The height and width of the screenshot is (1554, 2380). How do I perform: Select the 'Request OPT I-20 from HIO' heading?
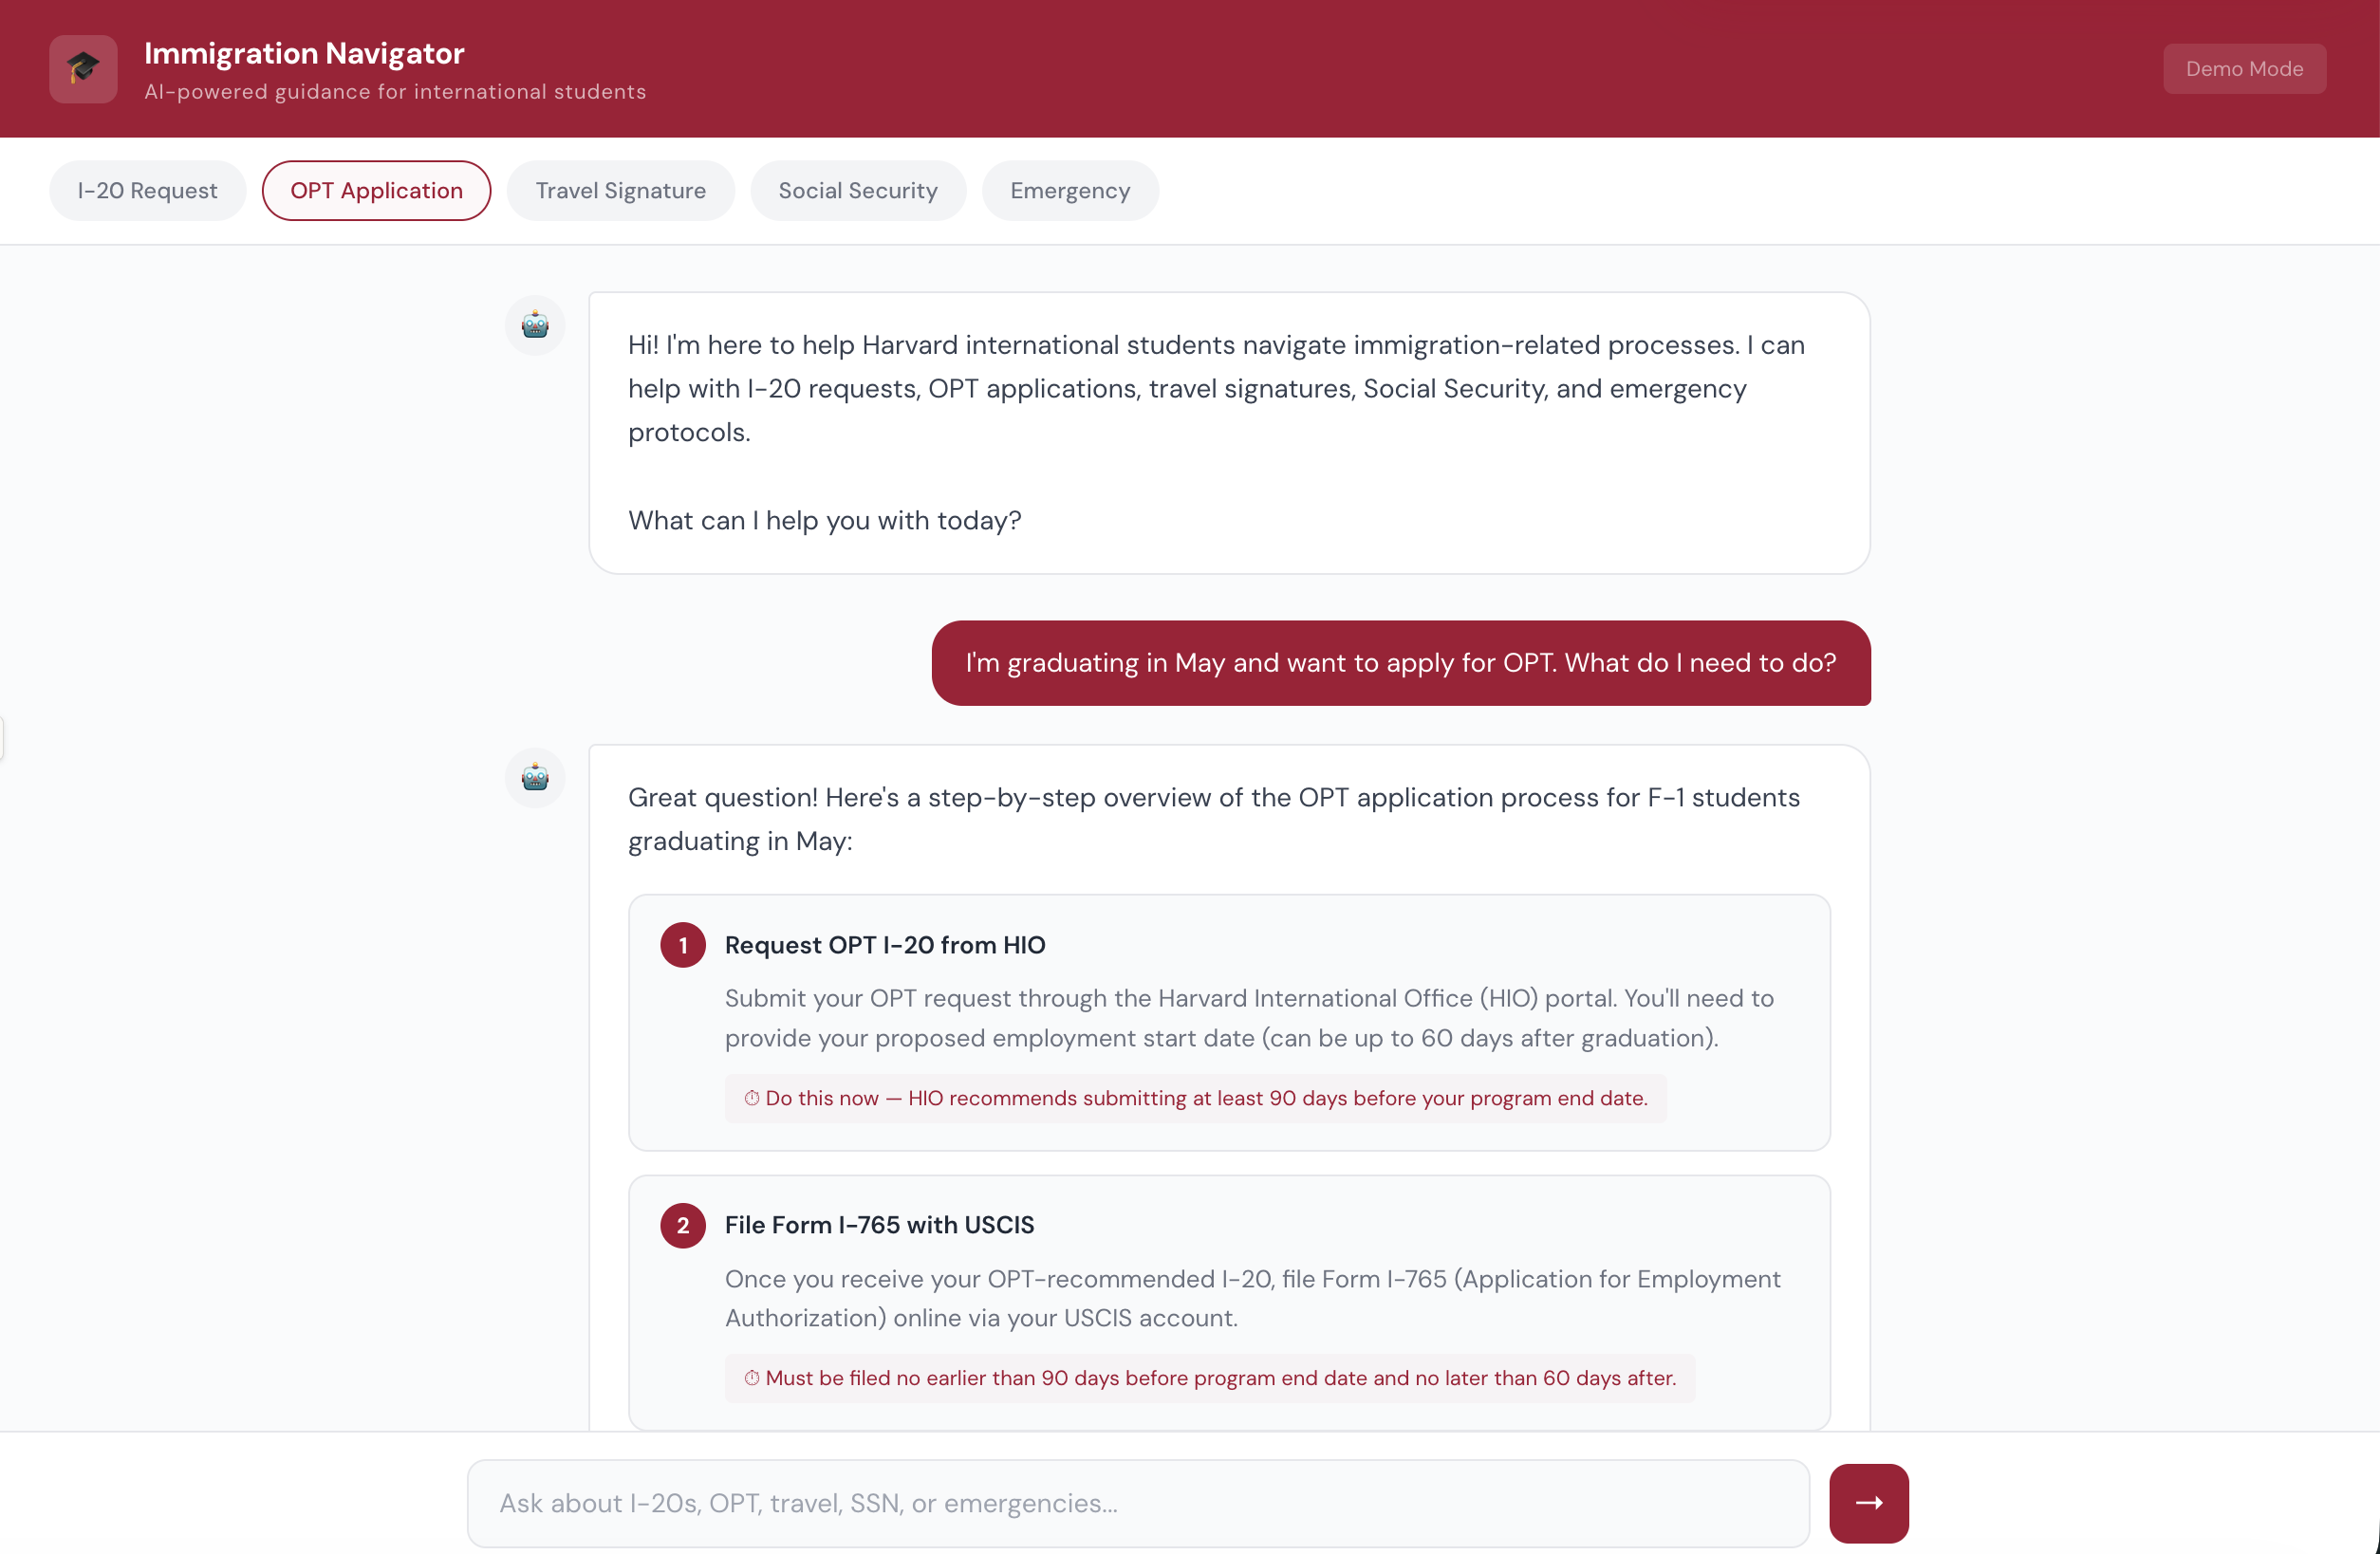tap(884, 945)
